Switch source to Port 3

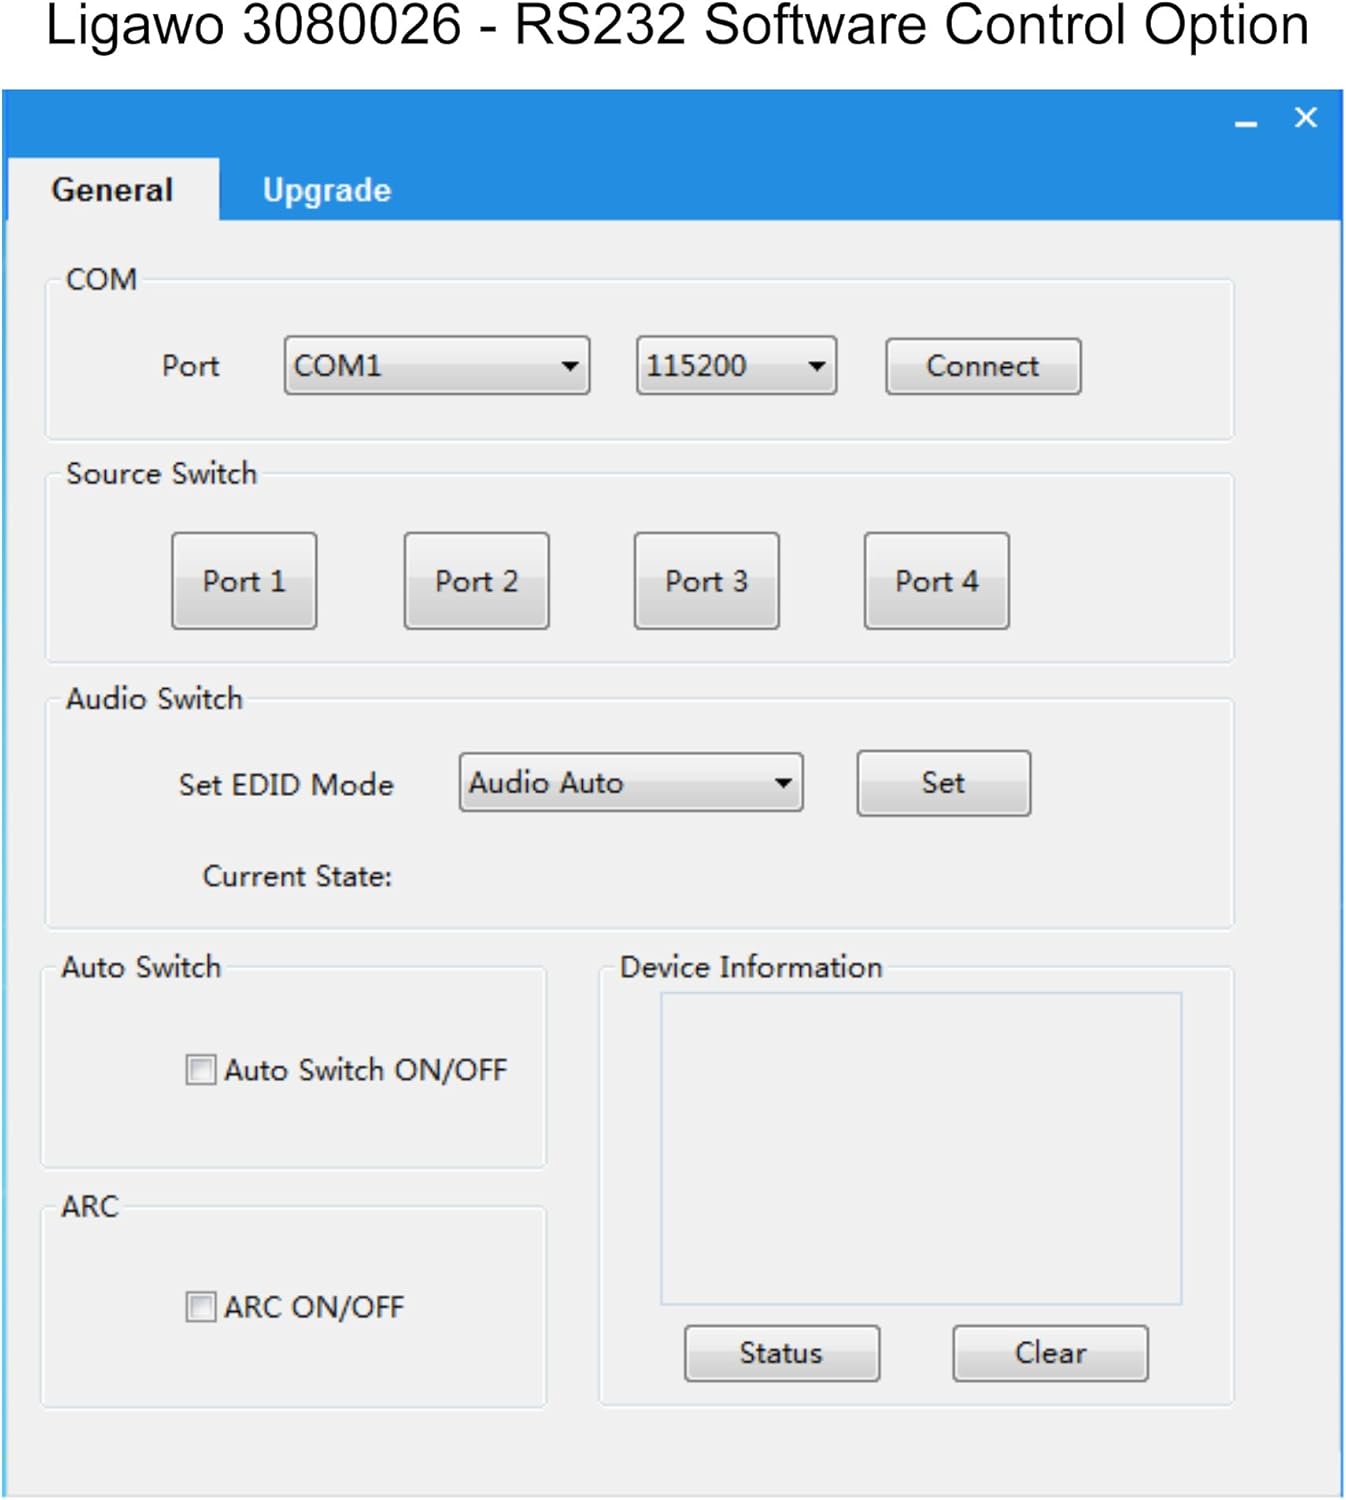pos(706,581)
